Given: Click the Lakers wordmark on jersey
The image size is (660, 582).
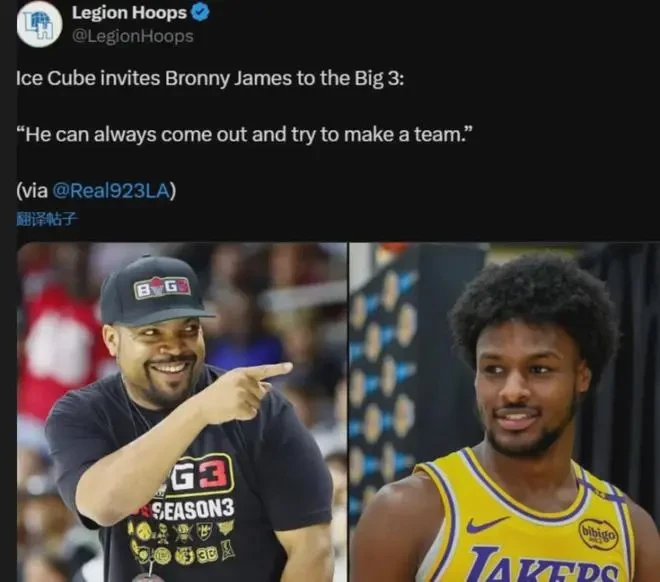Looking at the screenshot, I should pyautogui.click(x=545, y=564).
